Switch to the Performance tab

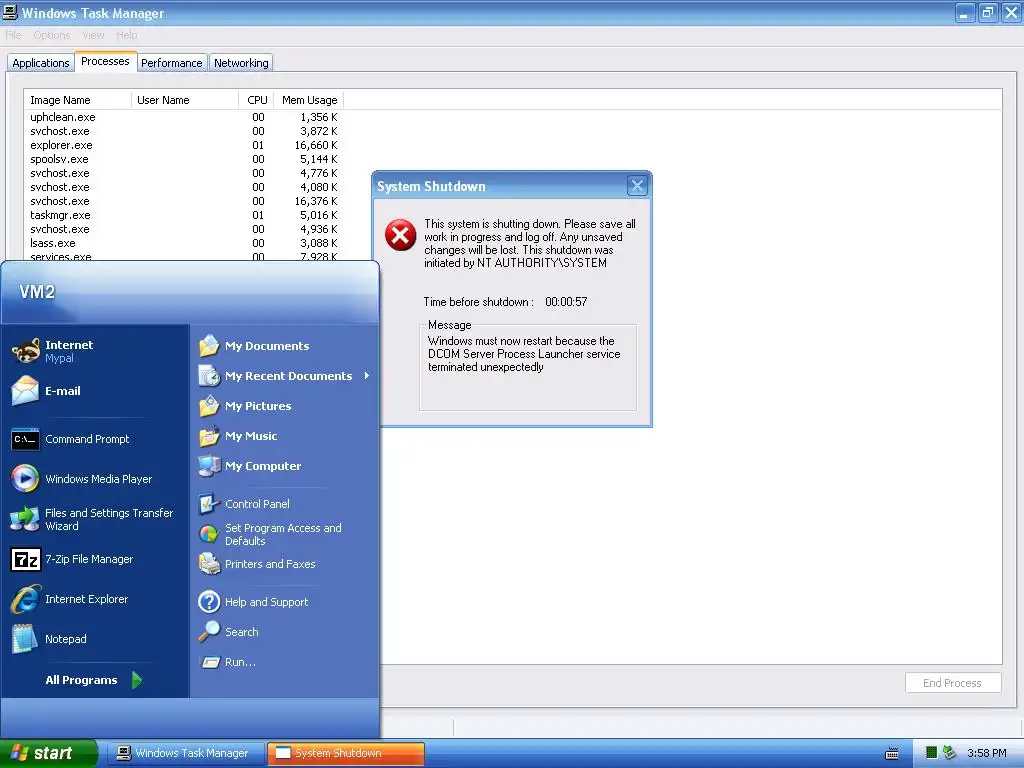pos(172,63)
